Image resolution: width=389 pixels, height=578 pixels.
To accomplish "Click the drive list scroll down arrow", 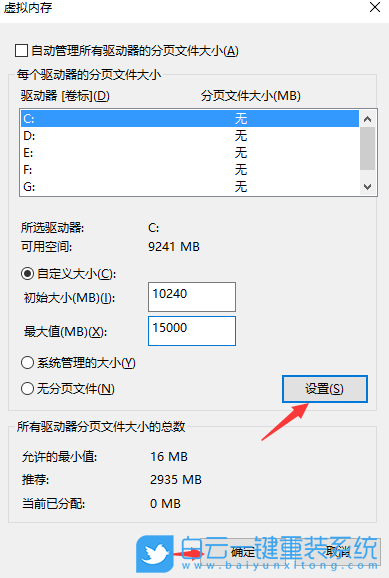I will pos(367,187).
